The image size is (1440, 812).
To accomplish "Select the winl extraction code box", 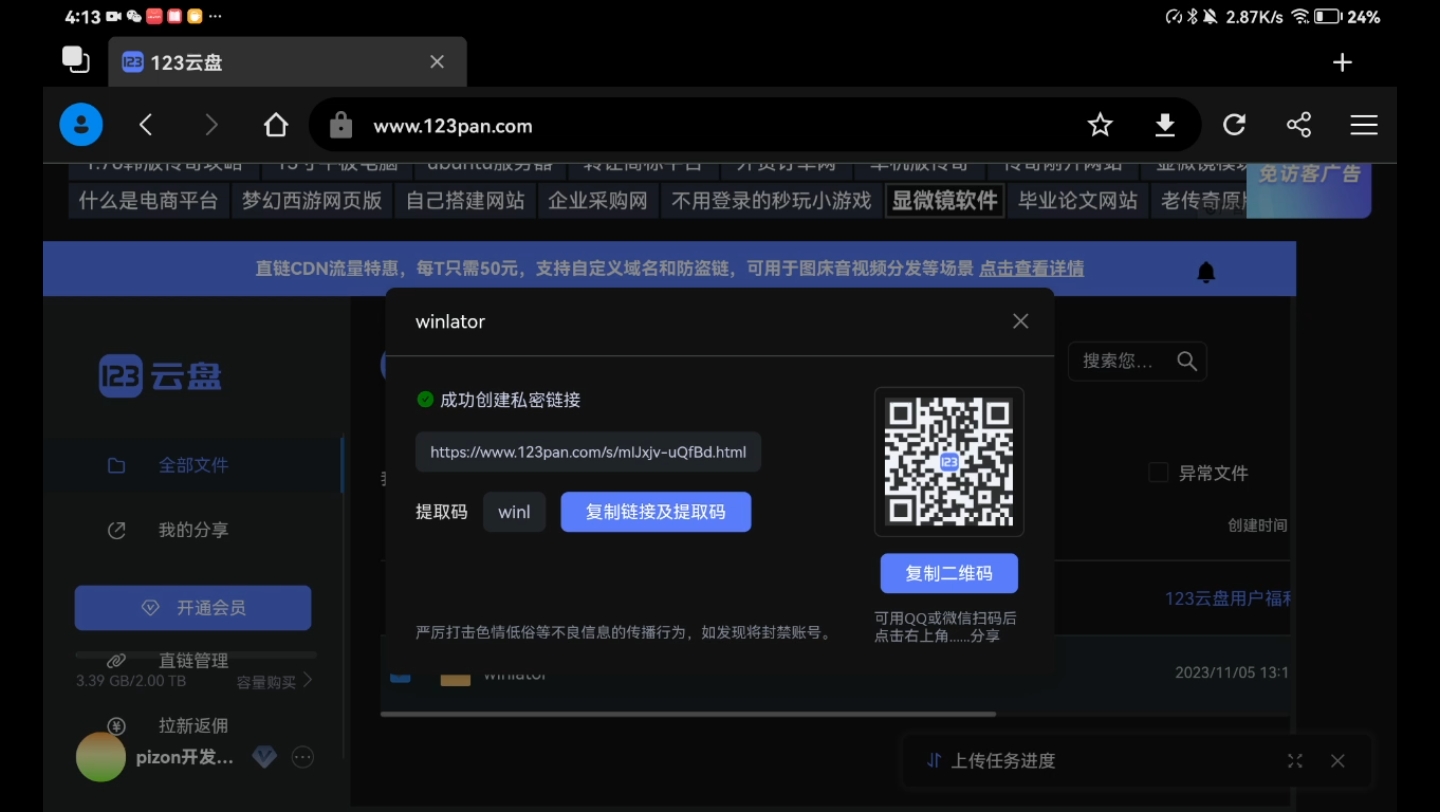I will coord(514,512).
